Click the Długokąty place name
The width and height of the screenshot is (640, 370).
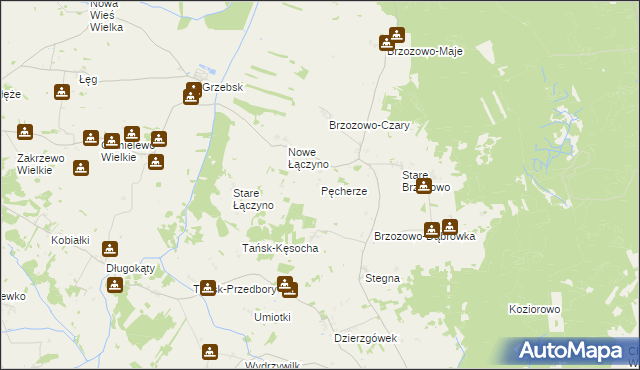coord(131,268)
